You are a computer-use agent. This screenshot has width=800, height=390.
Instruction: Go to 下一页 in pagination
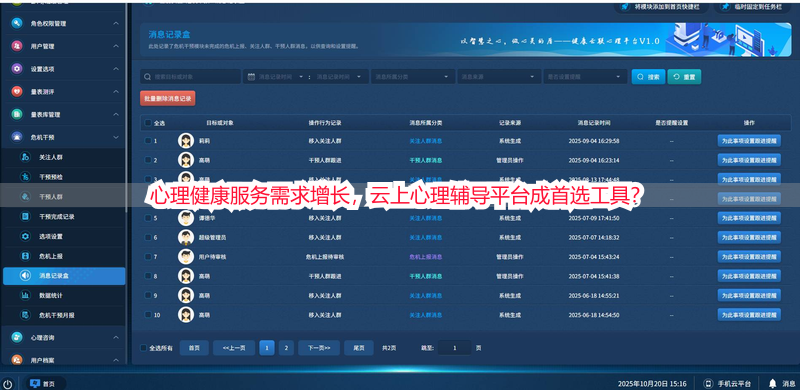click(319, 348)
